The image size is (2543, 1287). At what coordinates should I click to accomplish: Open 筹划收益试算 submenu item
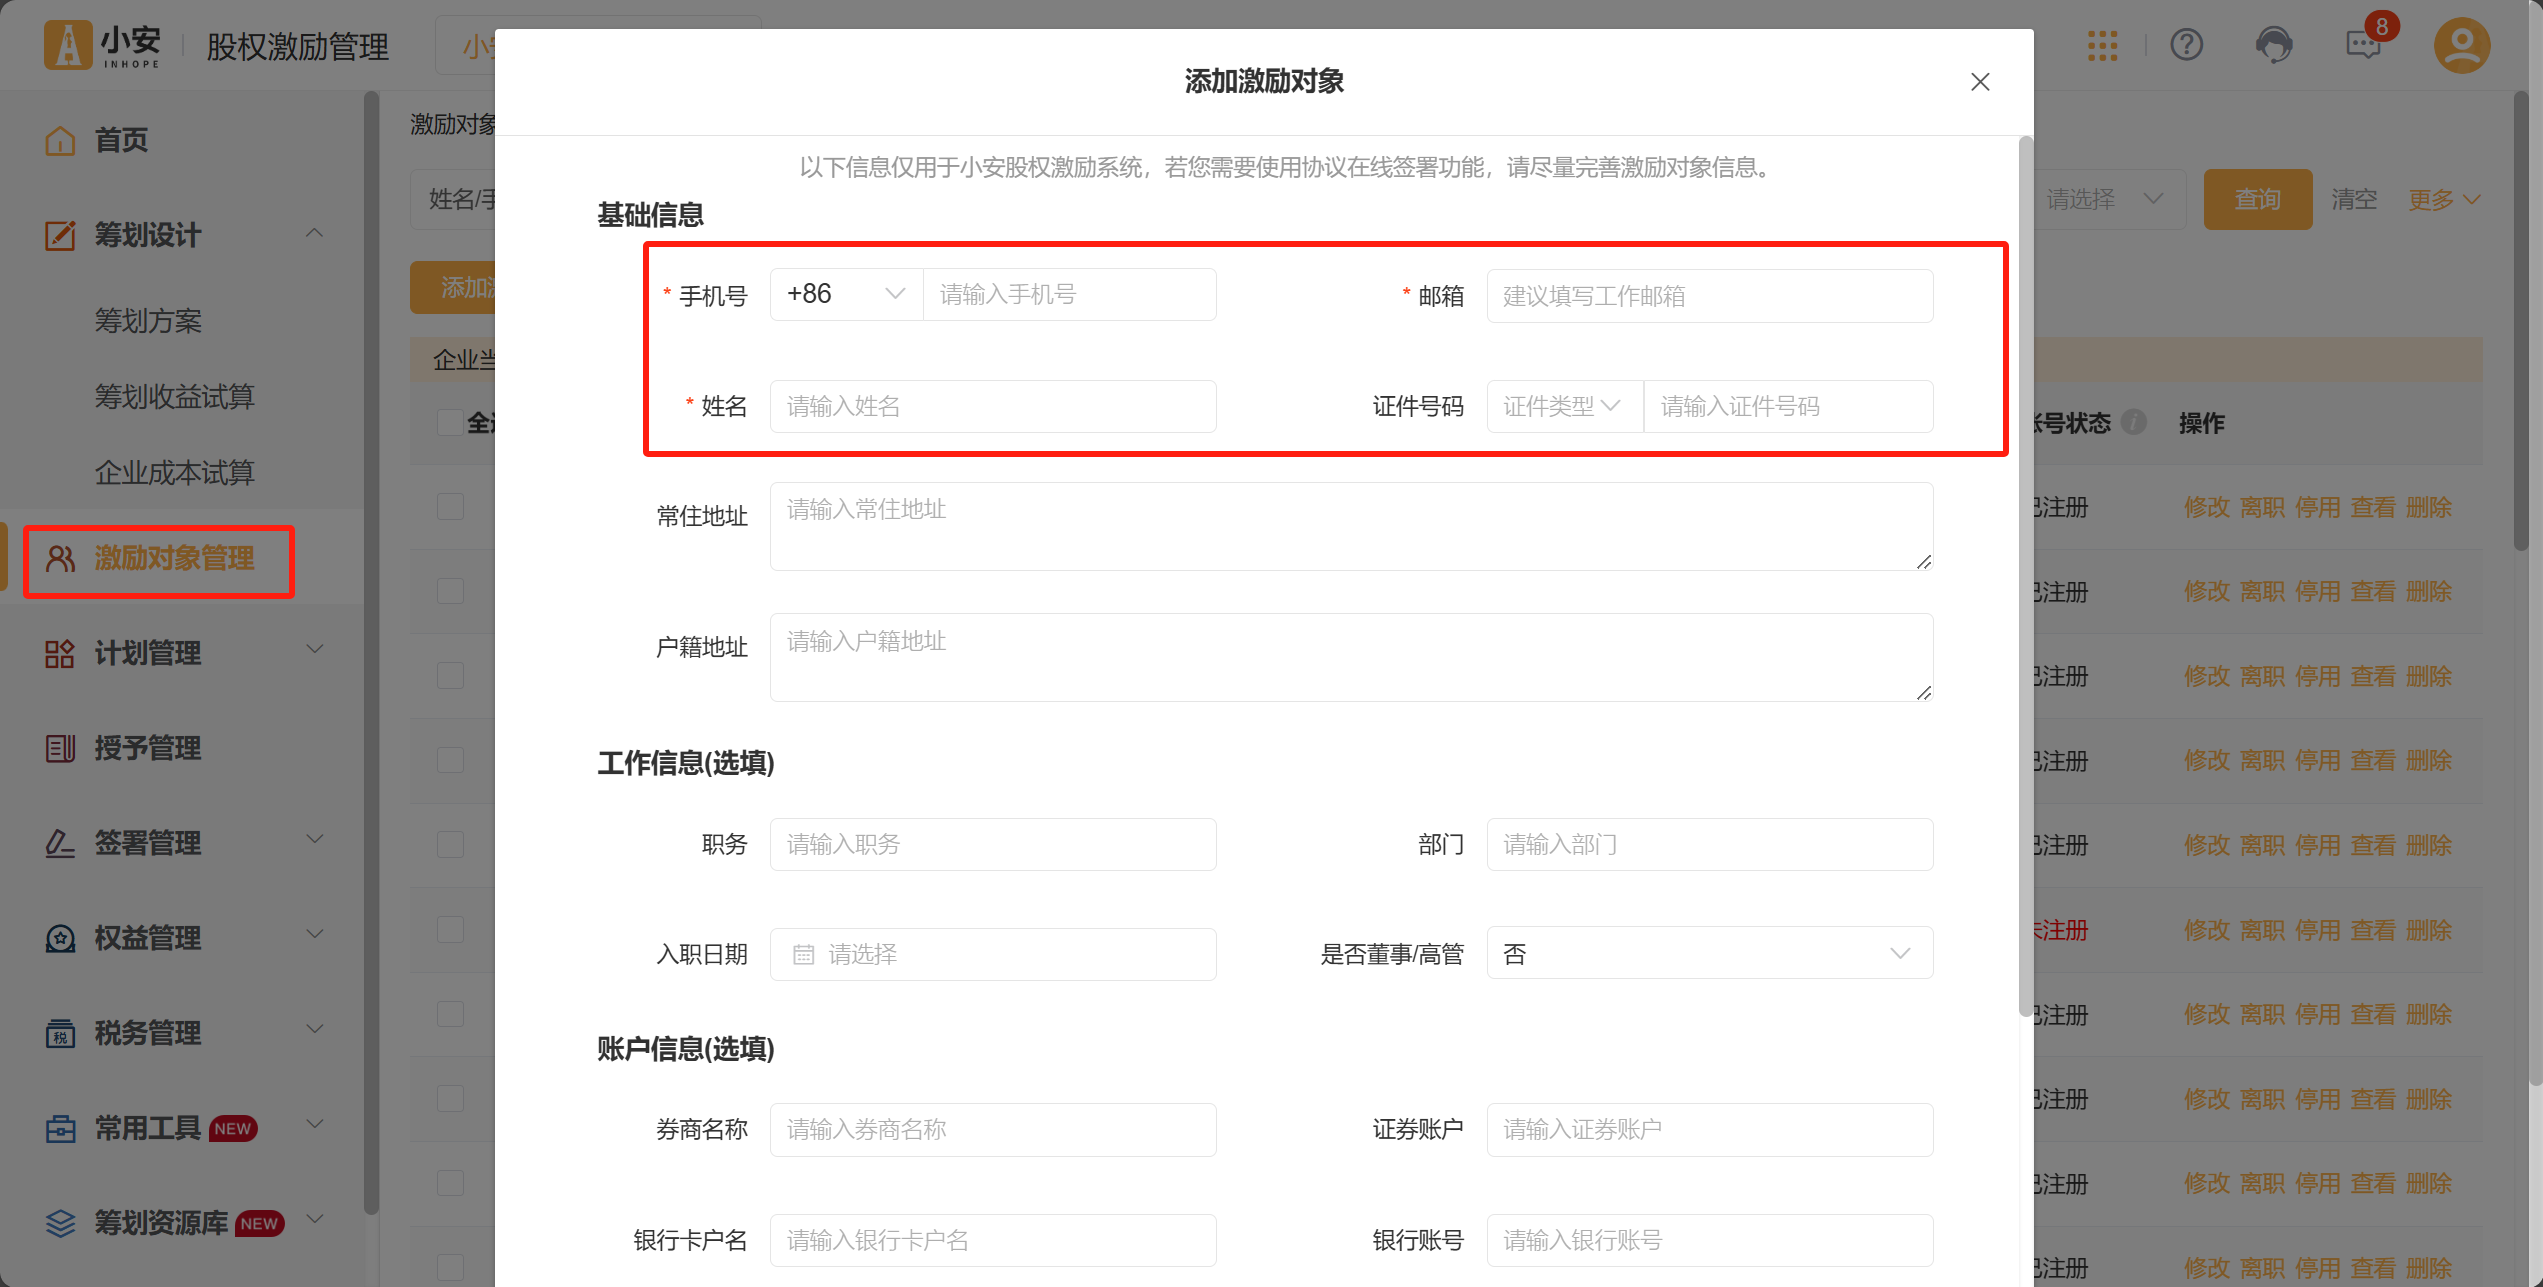pyautogui.click(x=175, y=397)
